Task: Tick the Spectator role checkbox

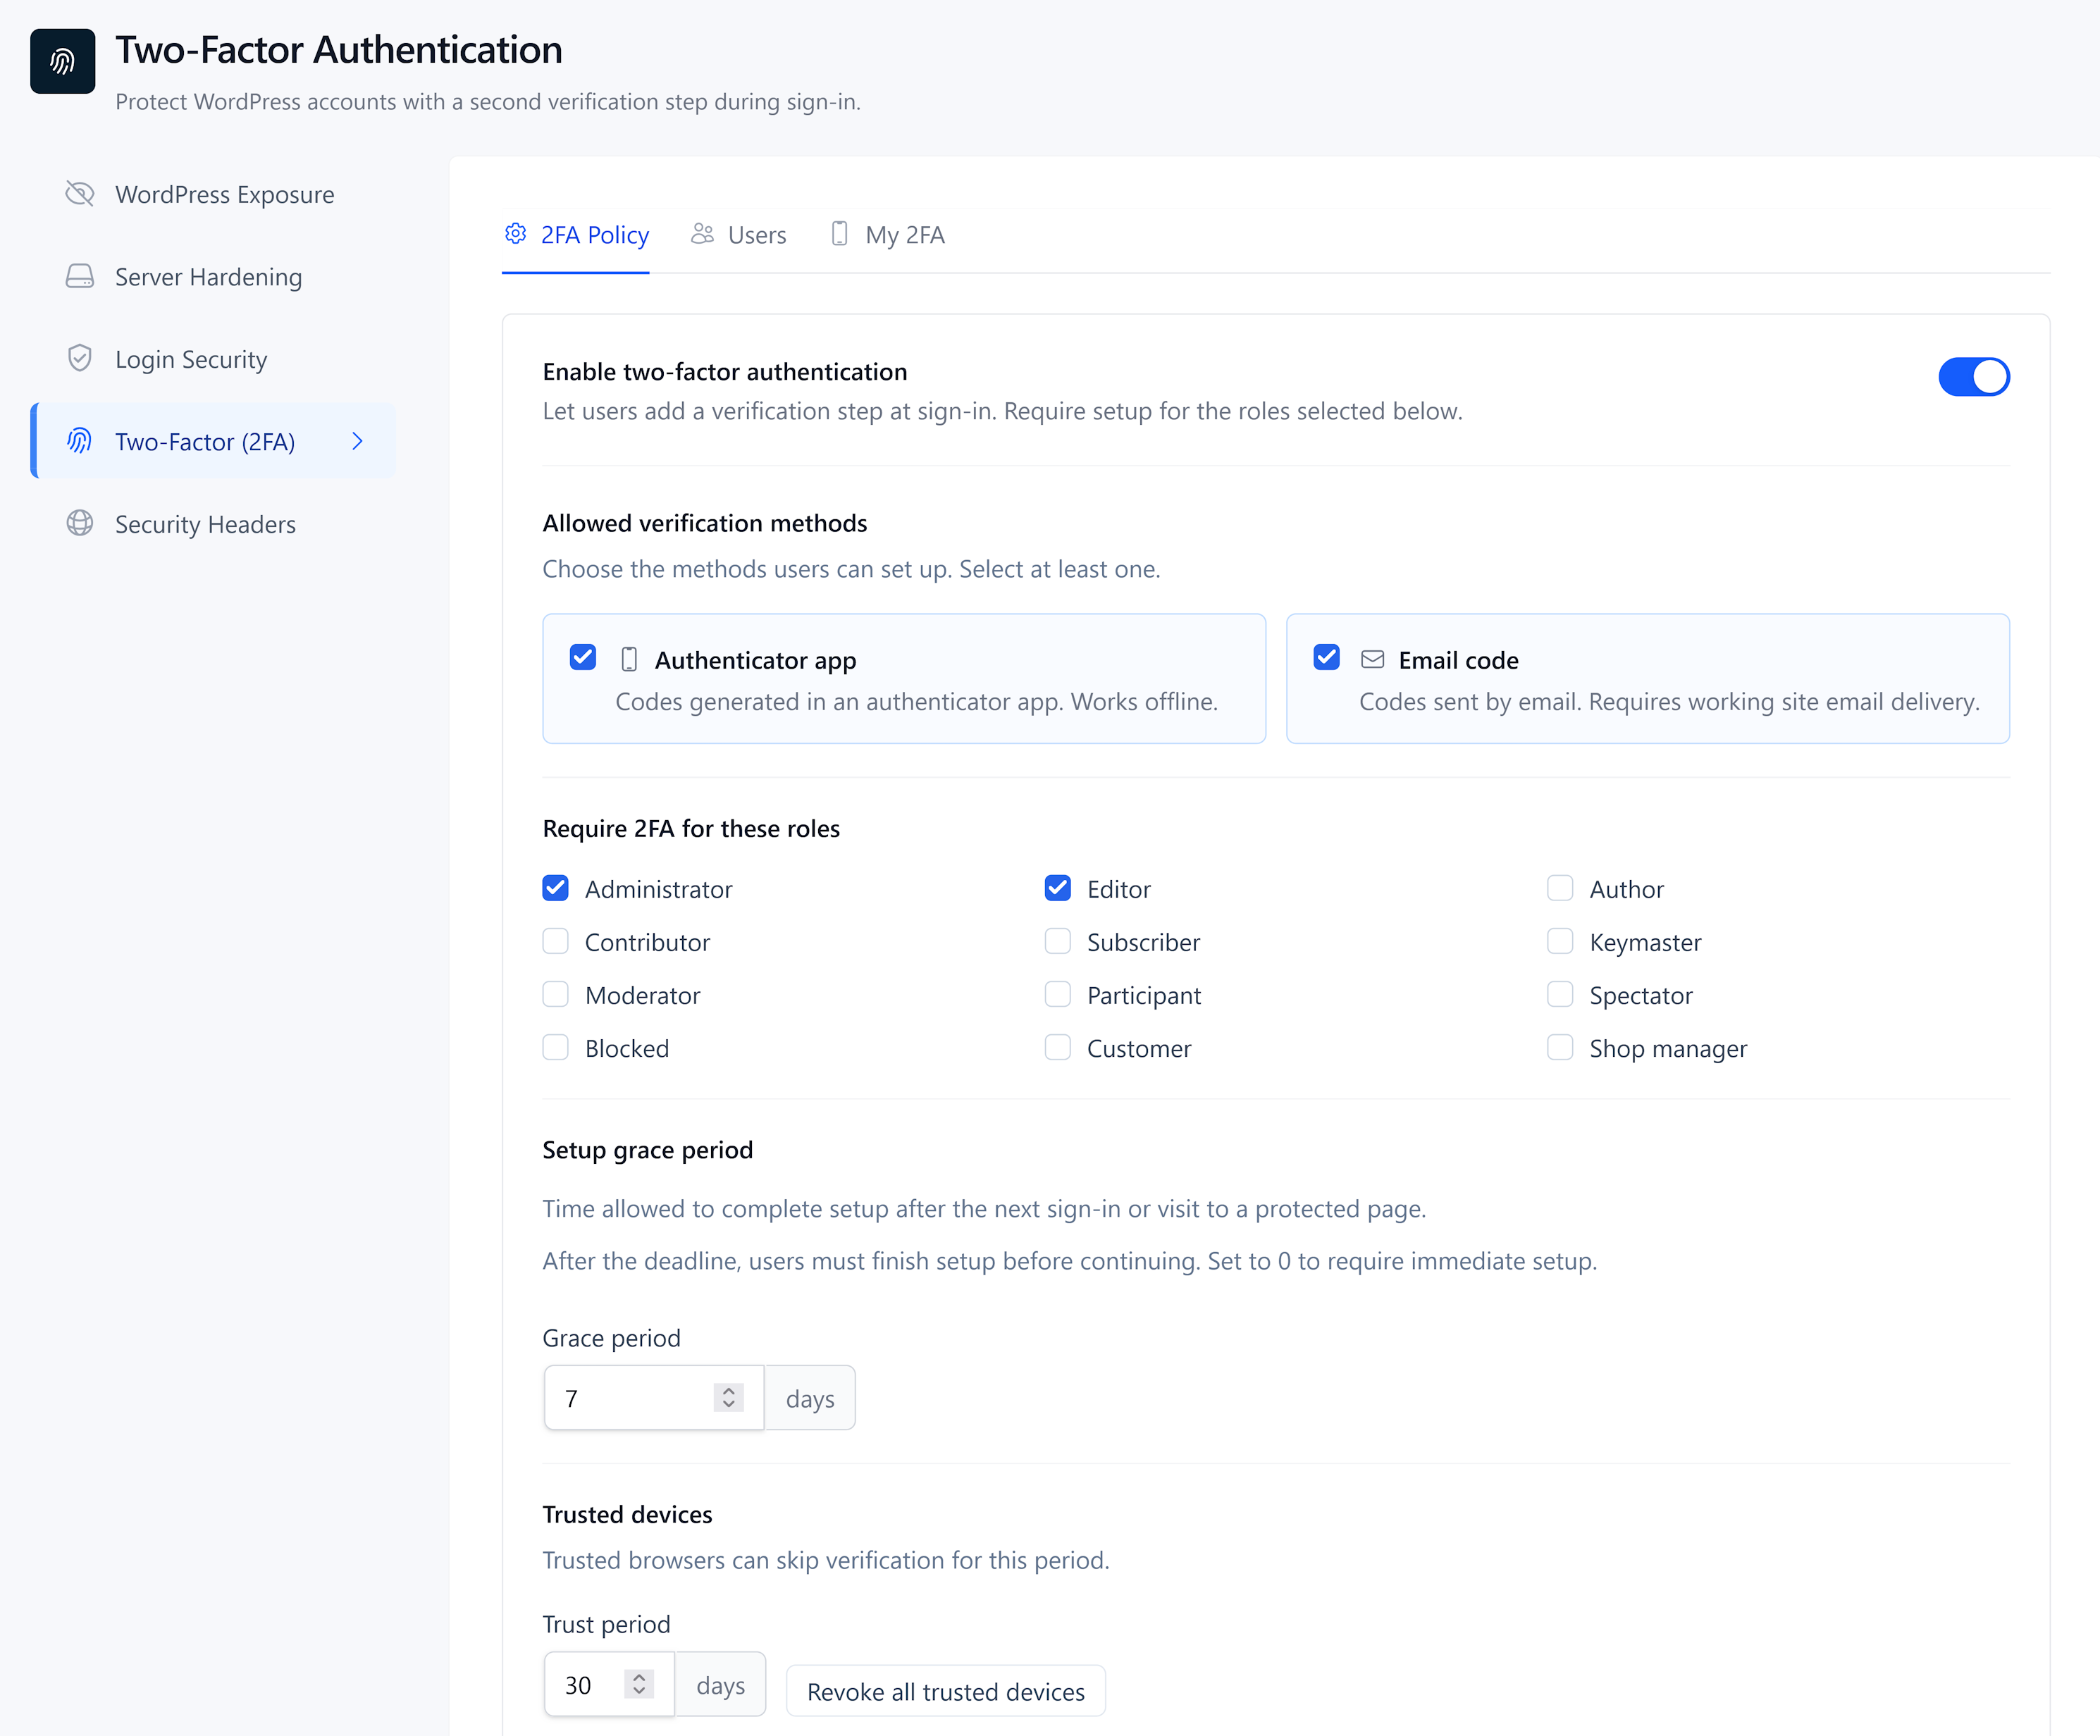Action: pos(1560,994)
